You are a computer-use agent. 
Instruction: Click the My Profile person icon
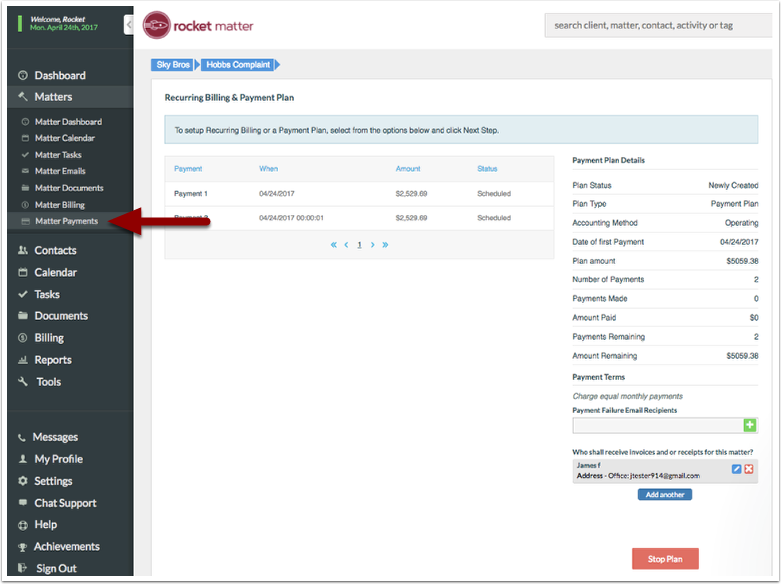pos(22,459)
